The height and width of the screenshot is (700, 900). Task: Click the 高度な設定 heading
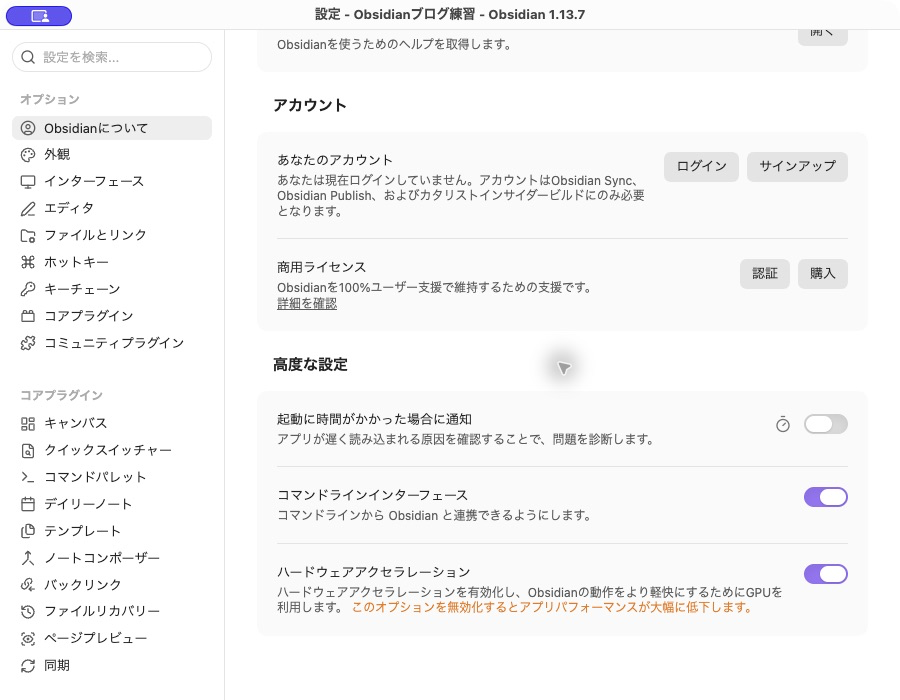tap(310, 365)
